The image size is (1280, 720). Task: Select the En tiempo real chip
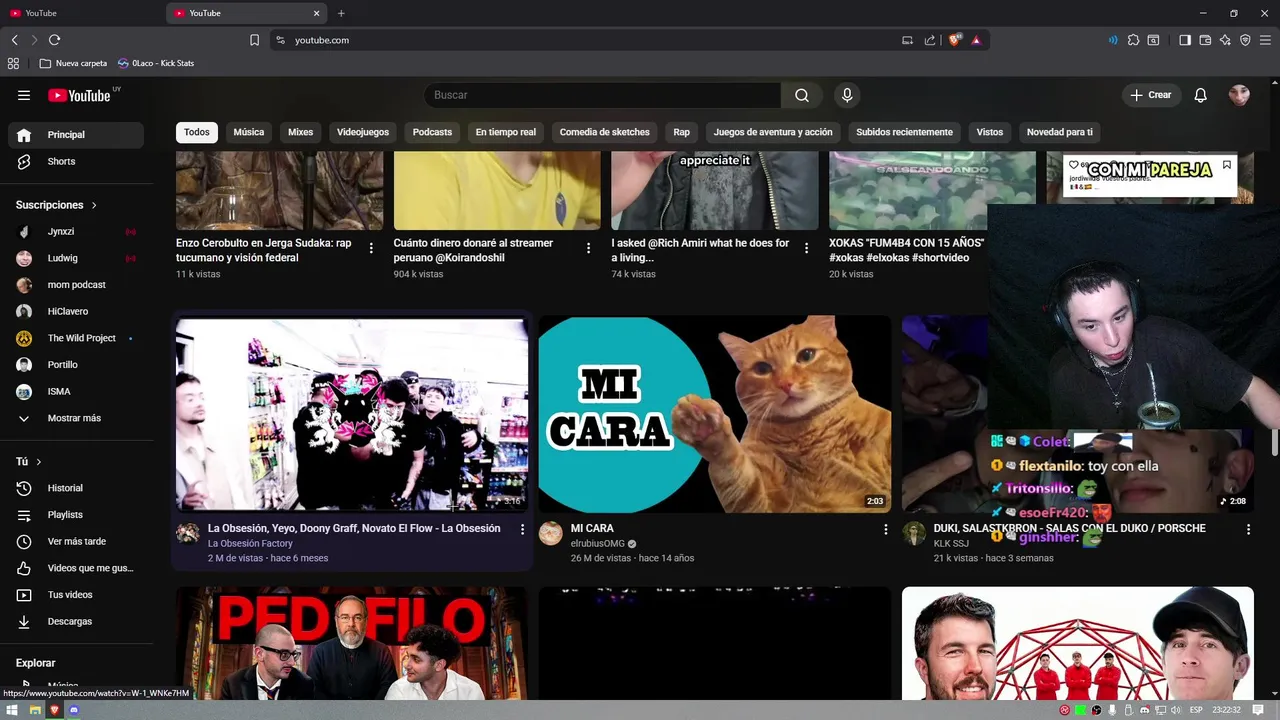point(506,132)
